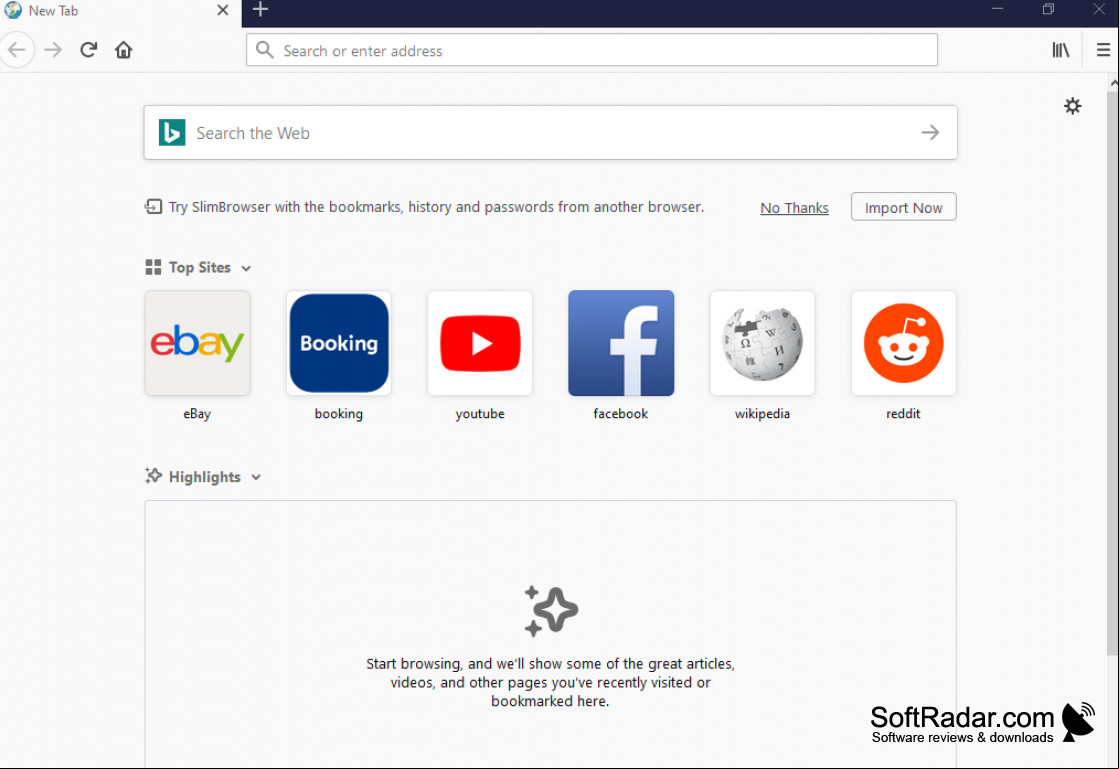Image resolution: width=1119 pixels, height=769 pixels.
Task: Click the booking label text
Action: tap(339, 414)
